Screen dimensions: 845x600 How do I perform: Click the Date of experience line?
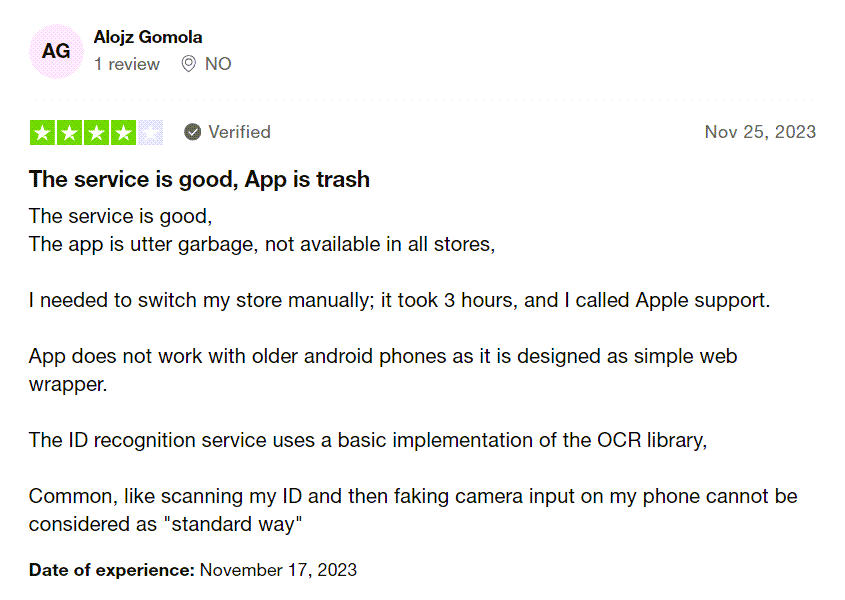click(x=193, y=570)
